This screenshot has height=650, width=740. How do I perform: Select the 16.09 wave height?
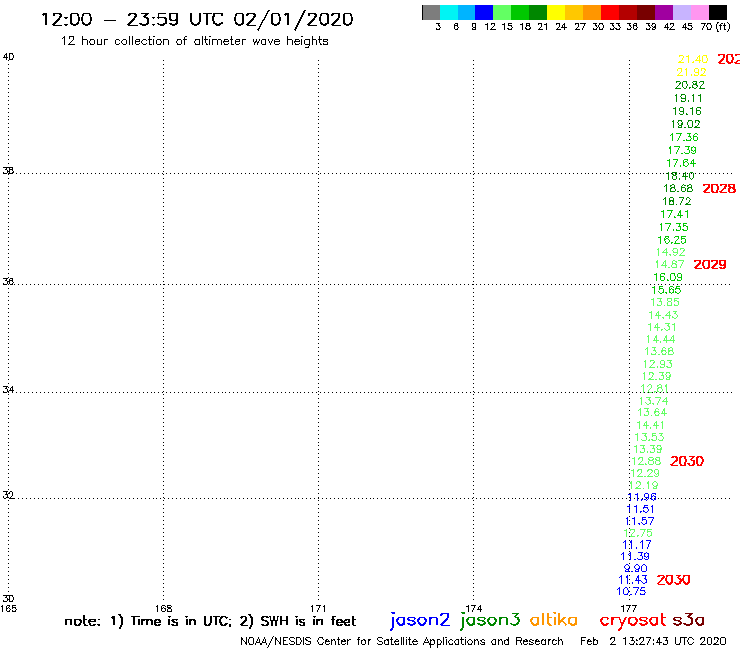point(668,277)
